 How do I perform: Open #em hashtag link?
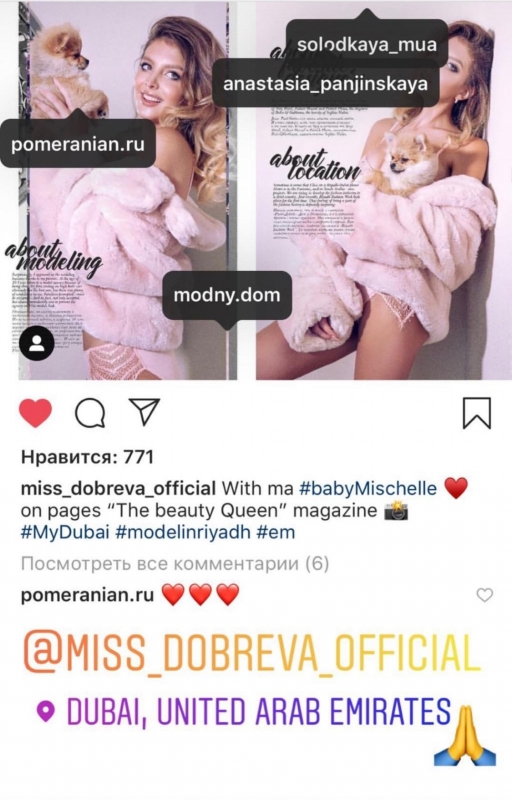click(x=276, y=532)
